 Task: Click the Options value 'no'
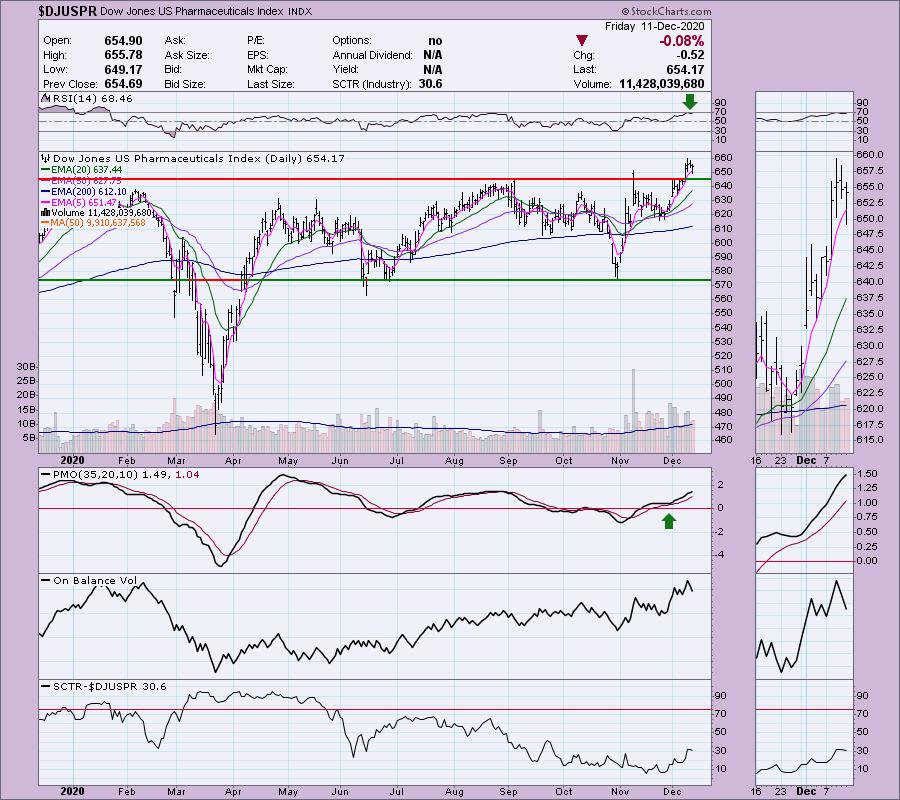click(435, 41)
